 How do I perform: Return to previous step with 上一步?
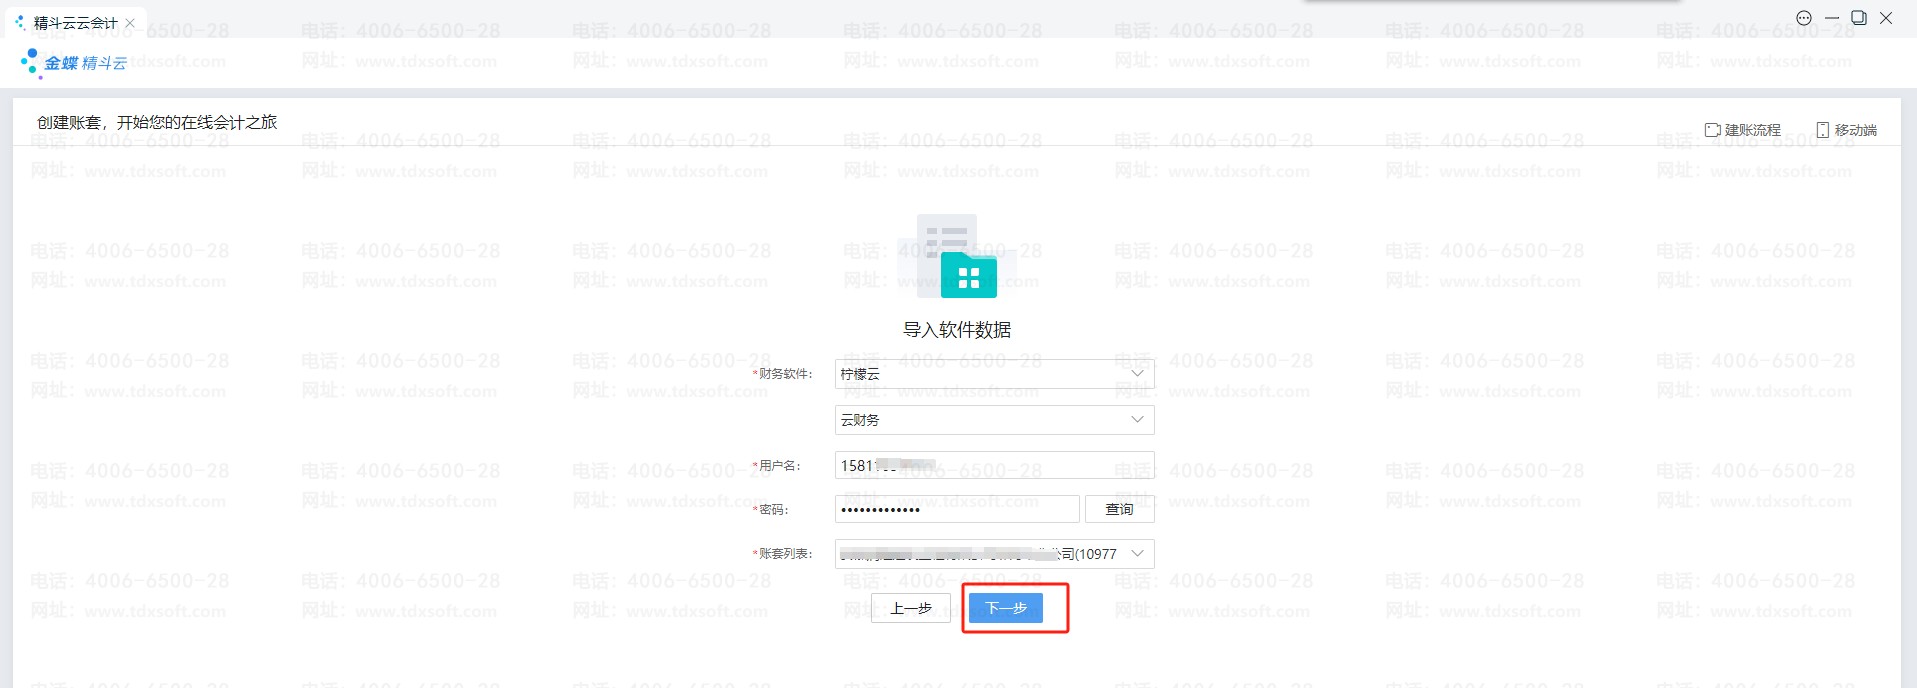pos(910,608)
